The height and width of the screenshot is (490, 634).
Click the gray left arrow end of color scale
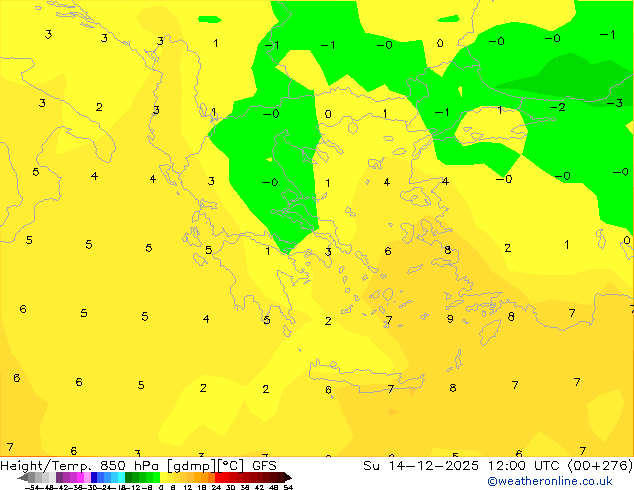[x=23, y=477]
